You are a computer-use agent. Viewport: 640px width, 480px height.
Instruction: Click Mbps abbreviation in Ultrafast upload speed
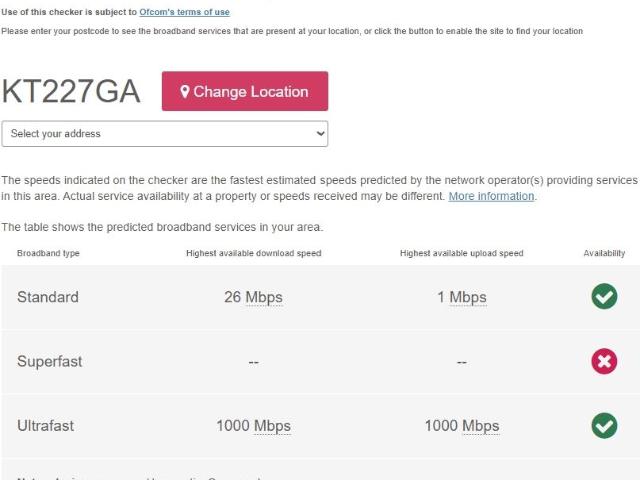coord(480,426)
